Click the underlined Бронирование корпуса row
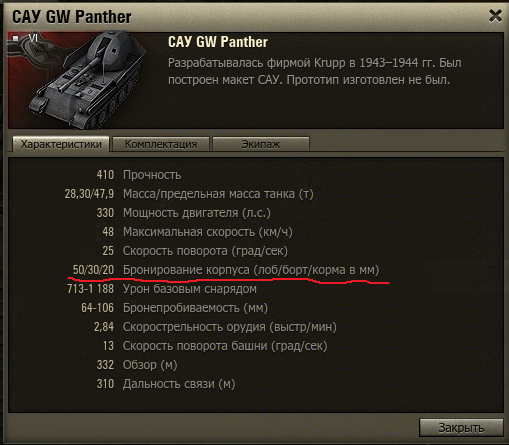 click(226, 270)
